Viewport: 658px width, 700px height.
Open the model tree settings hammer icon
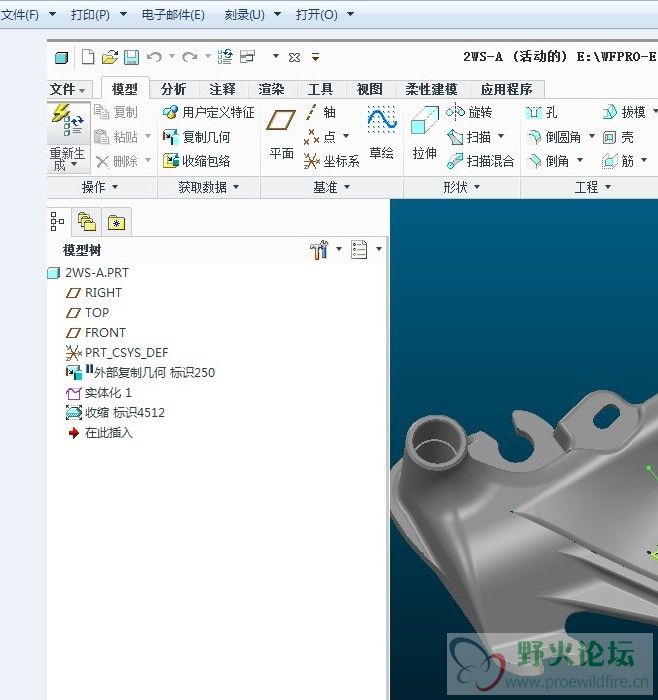click(x=320, y=250)
